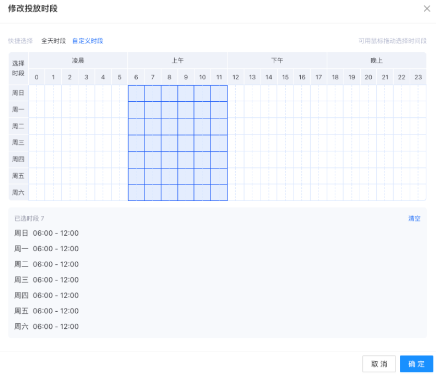Click listed 周一 06:00 - 12:00 entry
This screenshot has width=436, height=375.
46,249
